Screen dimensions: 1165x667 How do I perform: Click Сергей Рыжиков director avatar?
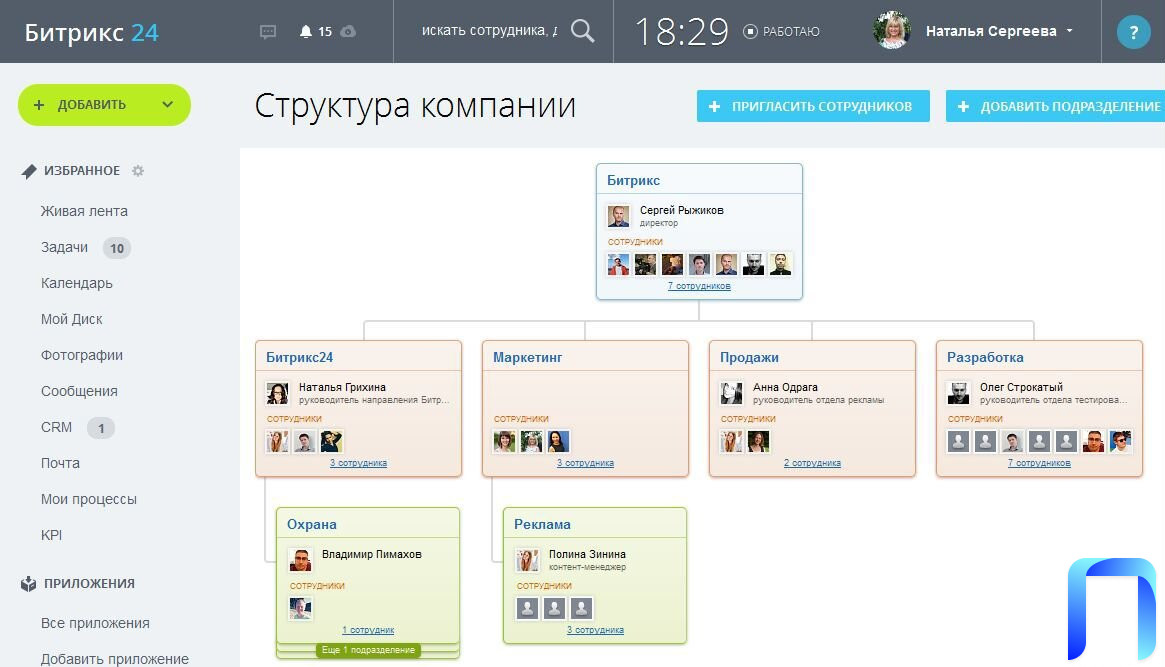pyautogui.click(x=618, y=216)
